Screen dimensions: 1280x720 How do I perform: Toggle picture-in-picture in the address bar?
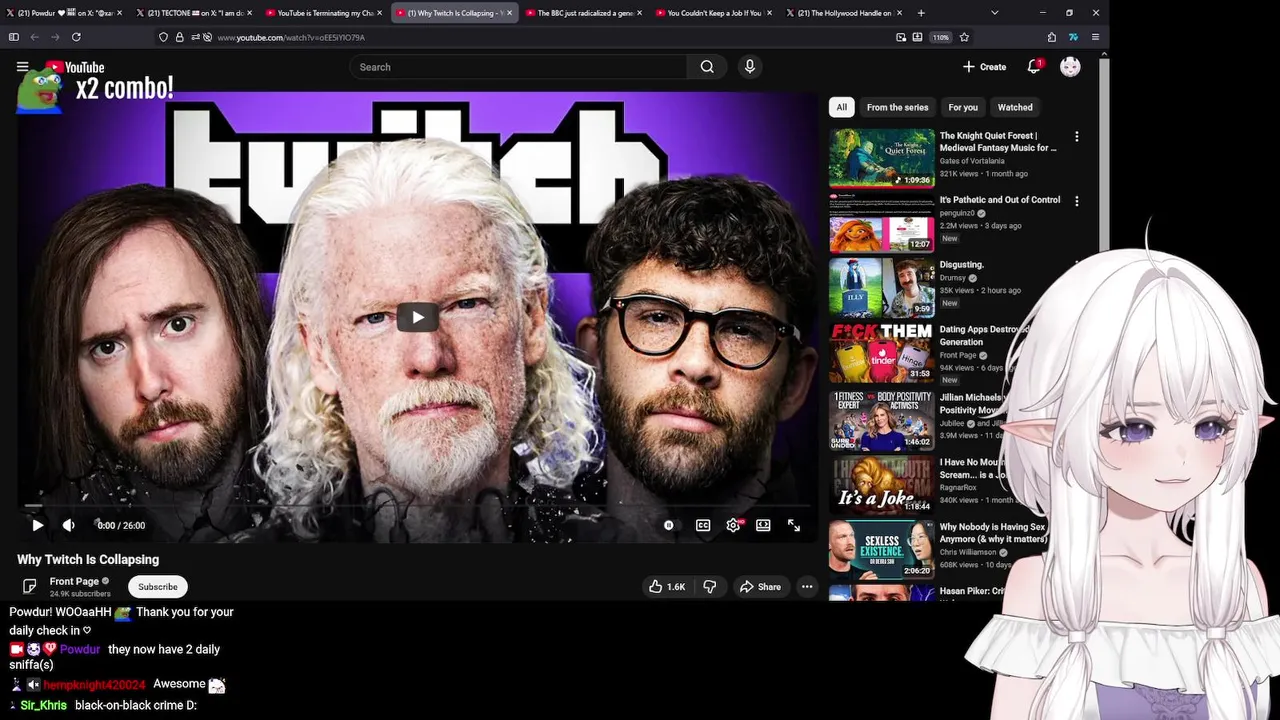(901, 37)
